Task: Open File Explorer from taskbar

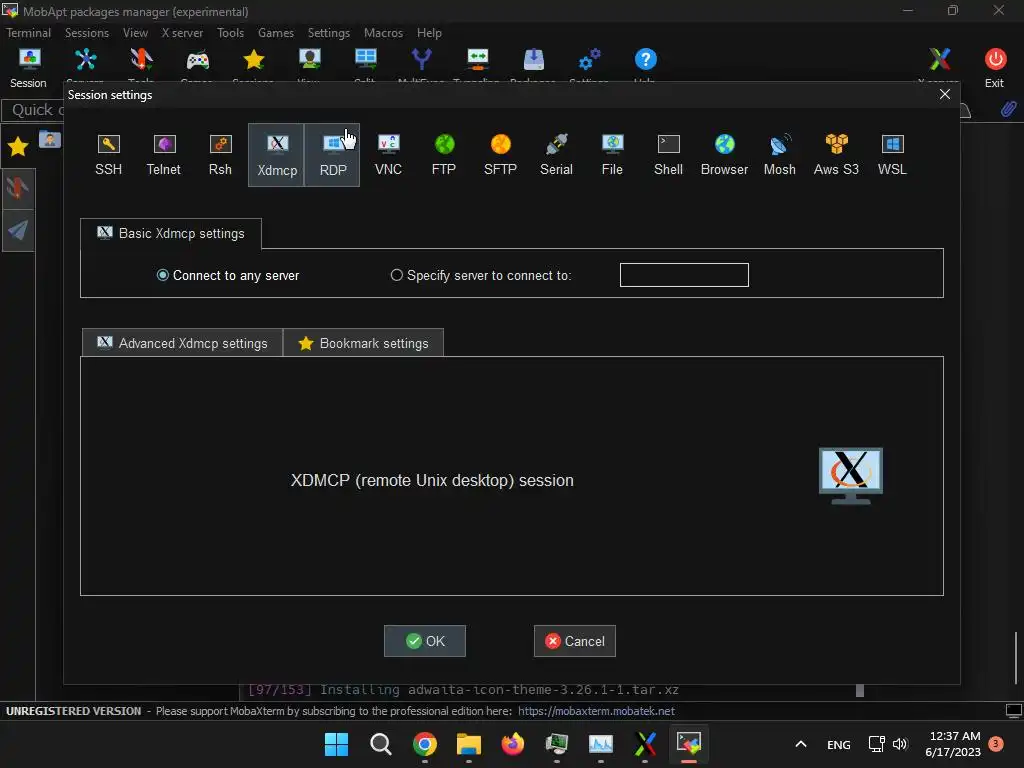Action: (x=469, y=744)
